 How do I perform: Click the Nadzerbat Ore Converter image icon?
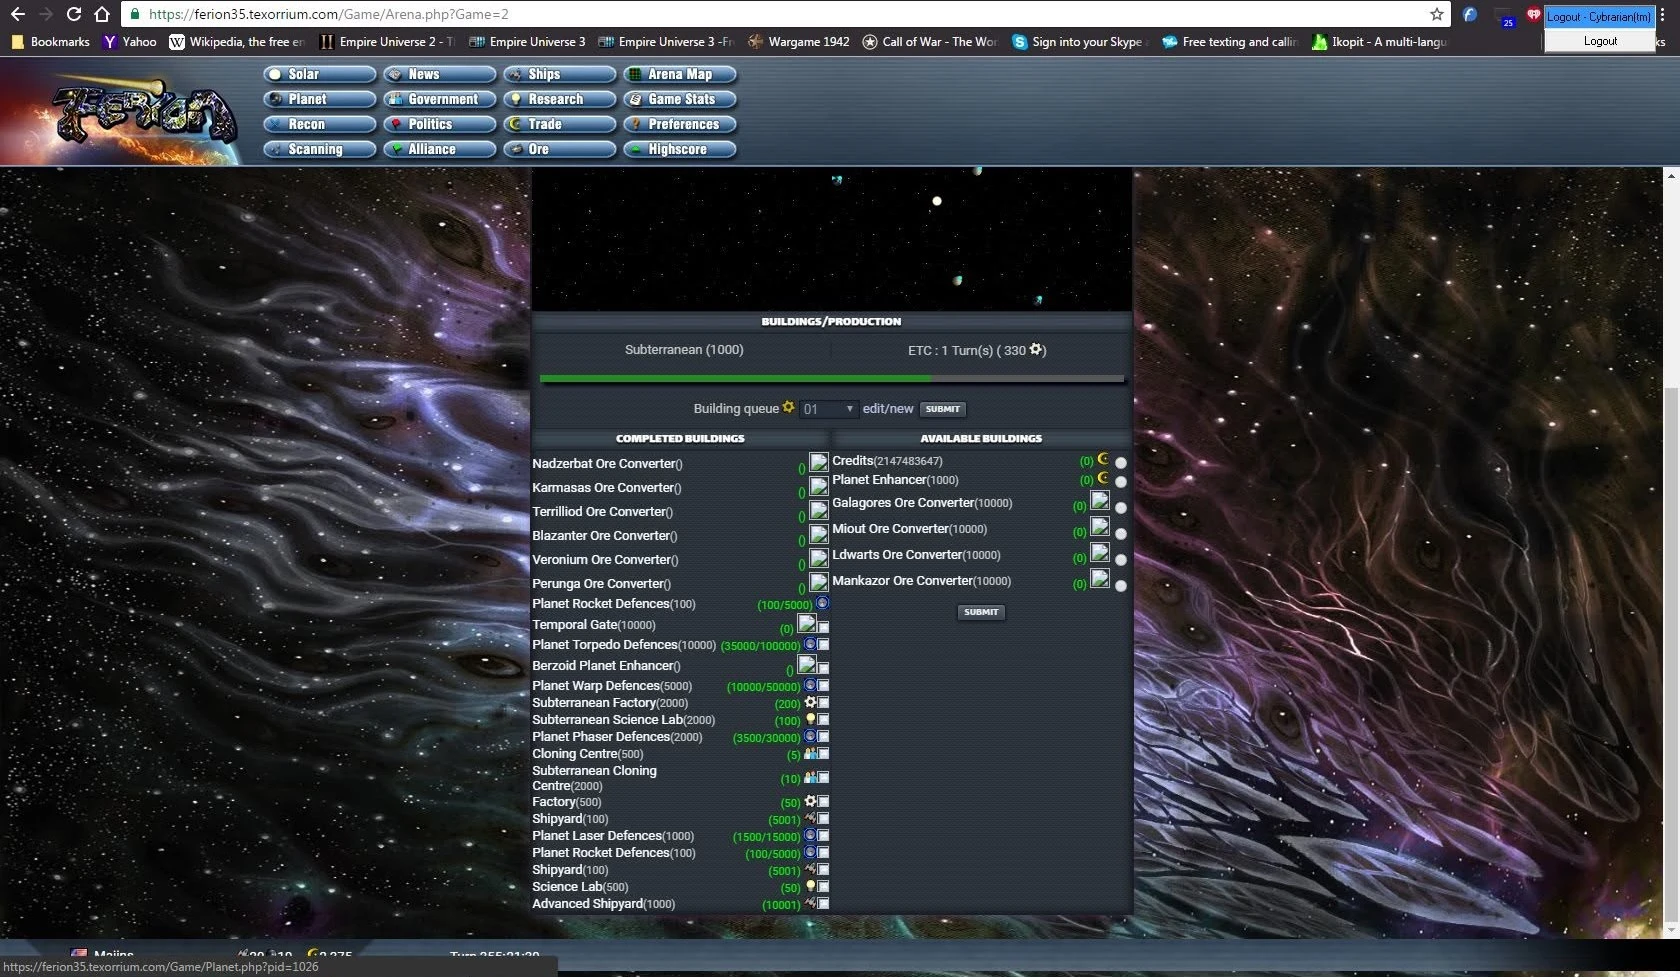(x=818, y=463)
